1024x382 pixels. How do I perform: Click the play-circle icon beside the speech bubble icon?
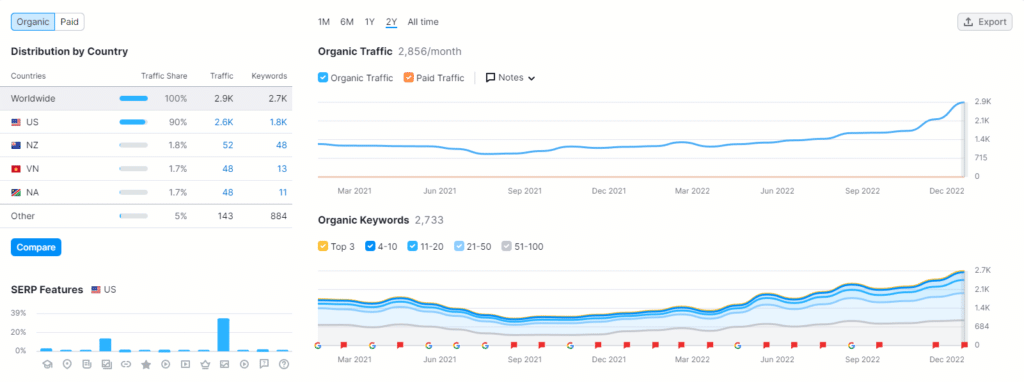244,364
